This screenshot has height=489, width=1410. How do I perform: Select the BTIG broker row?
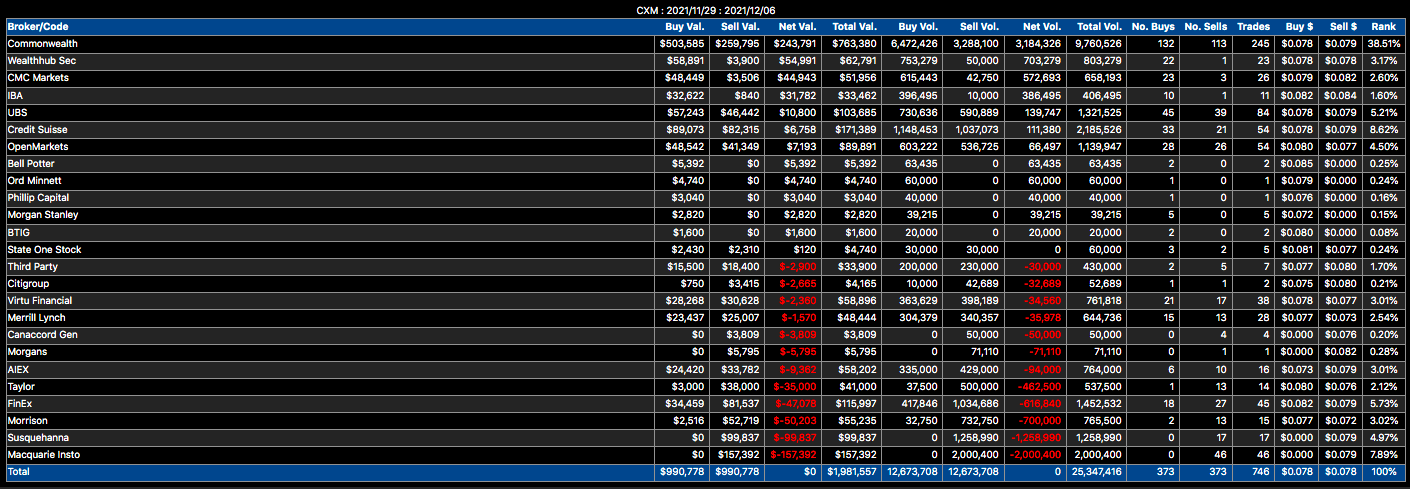click(704, 232)
